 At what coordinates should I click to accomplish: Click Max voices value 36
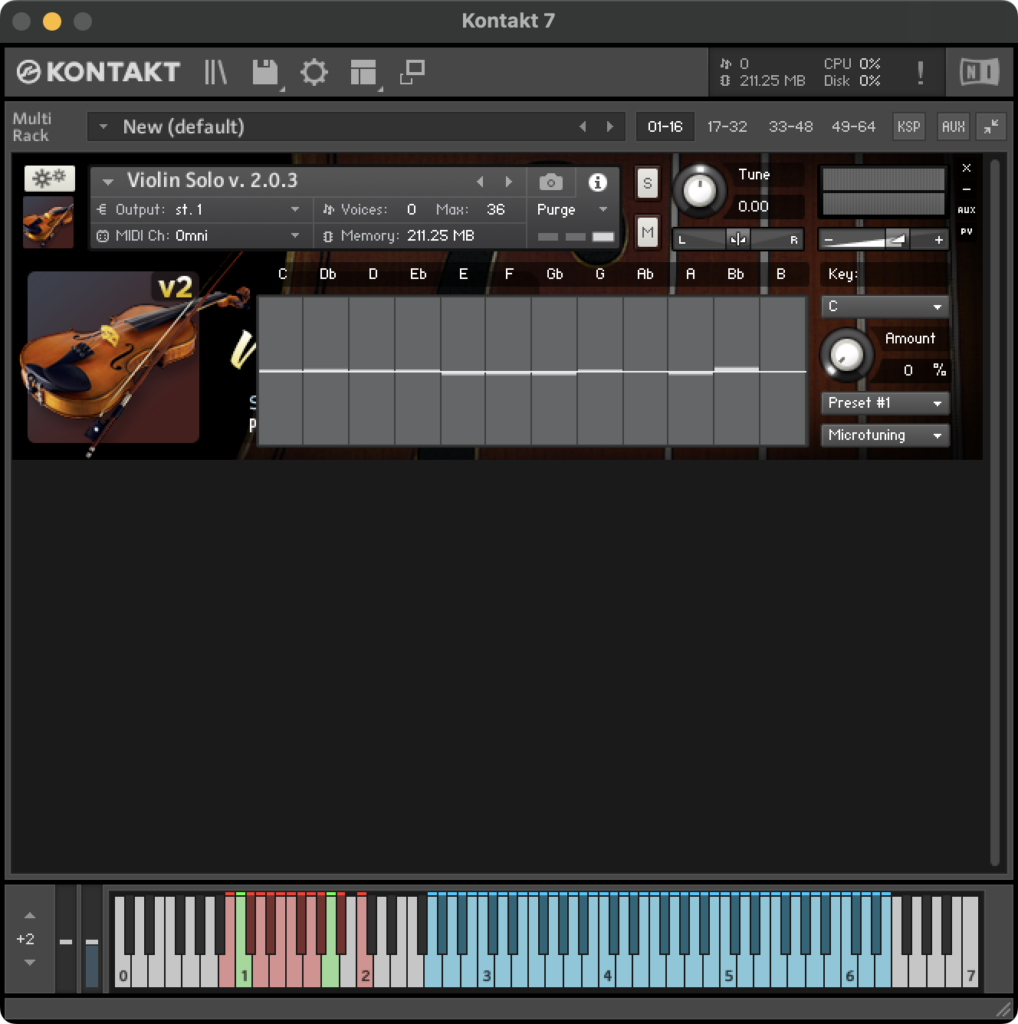[x=496, y=210]
